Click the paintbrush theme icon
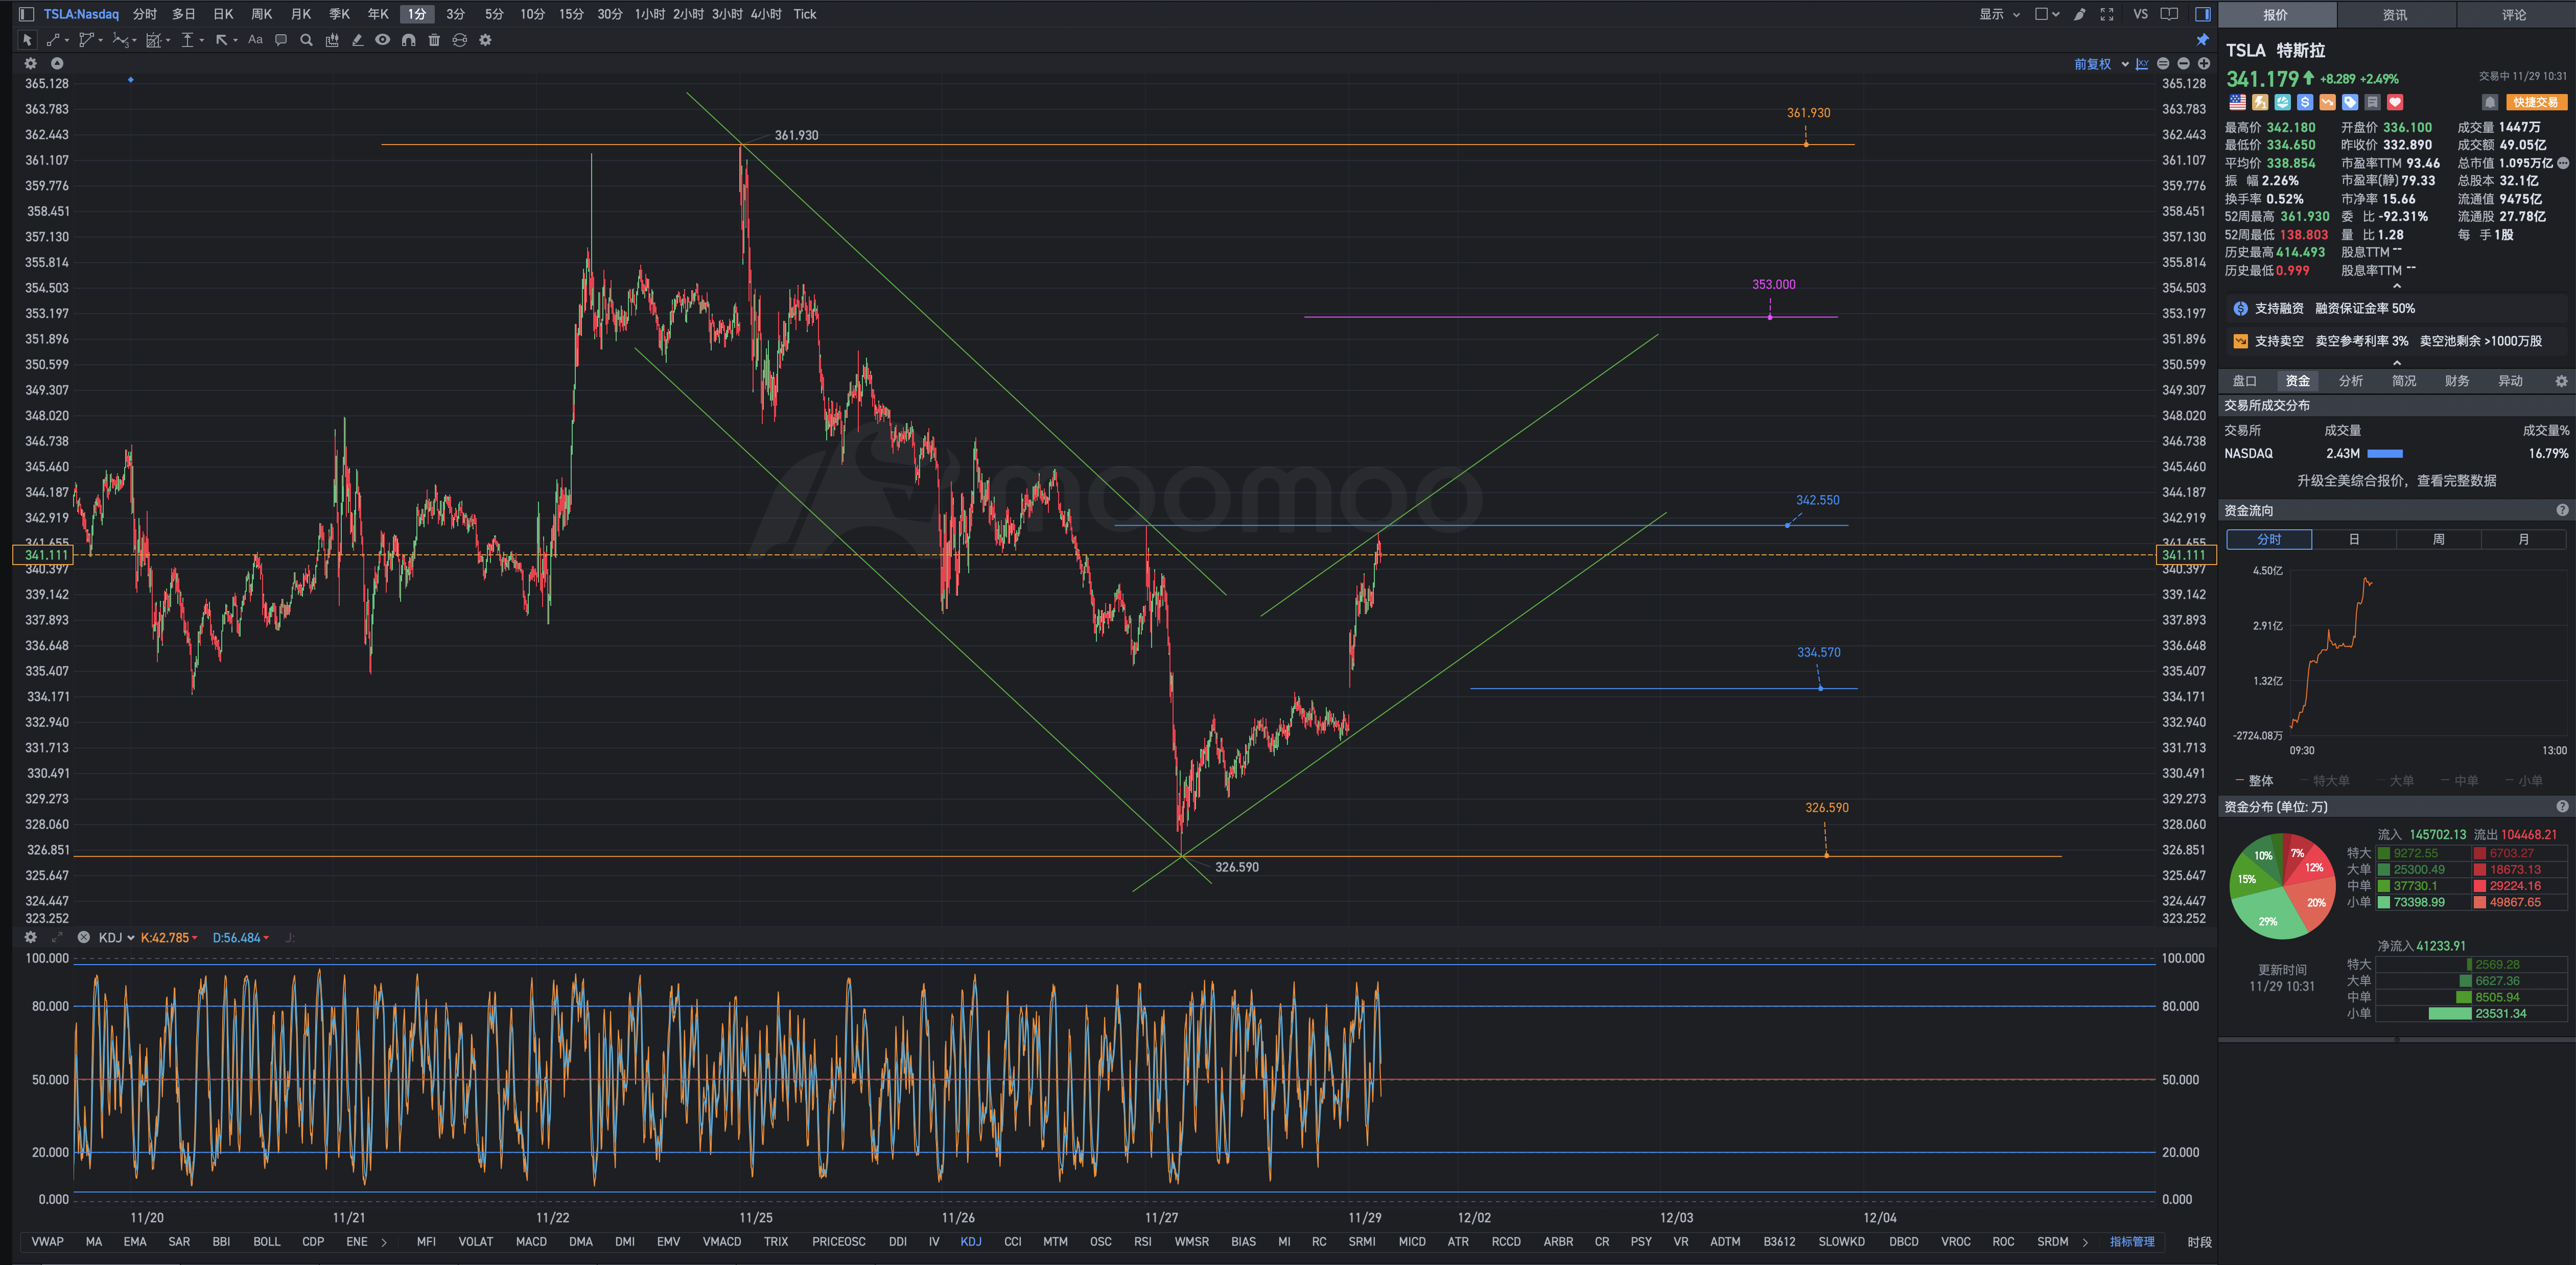This screenshot has height=1265, width=2576. (x=2079, y=14)
